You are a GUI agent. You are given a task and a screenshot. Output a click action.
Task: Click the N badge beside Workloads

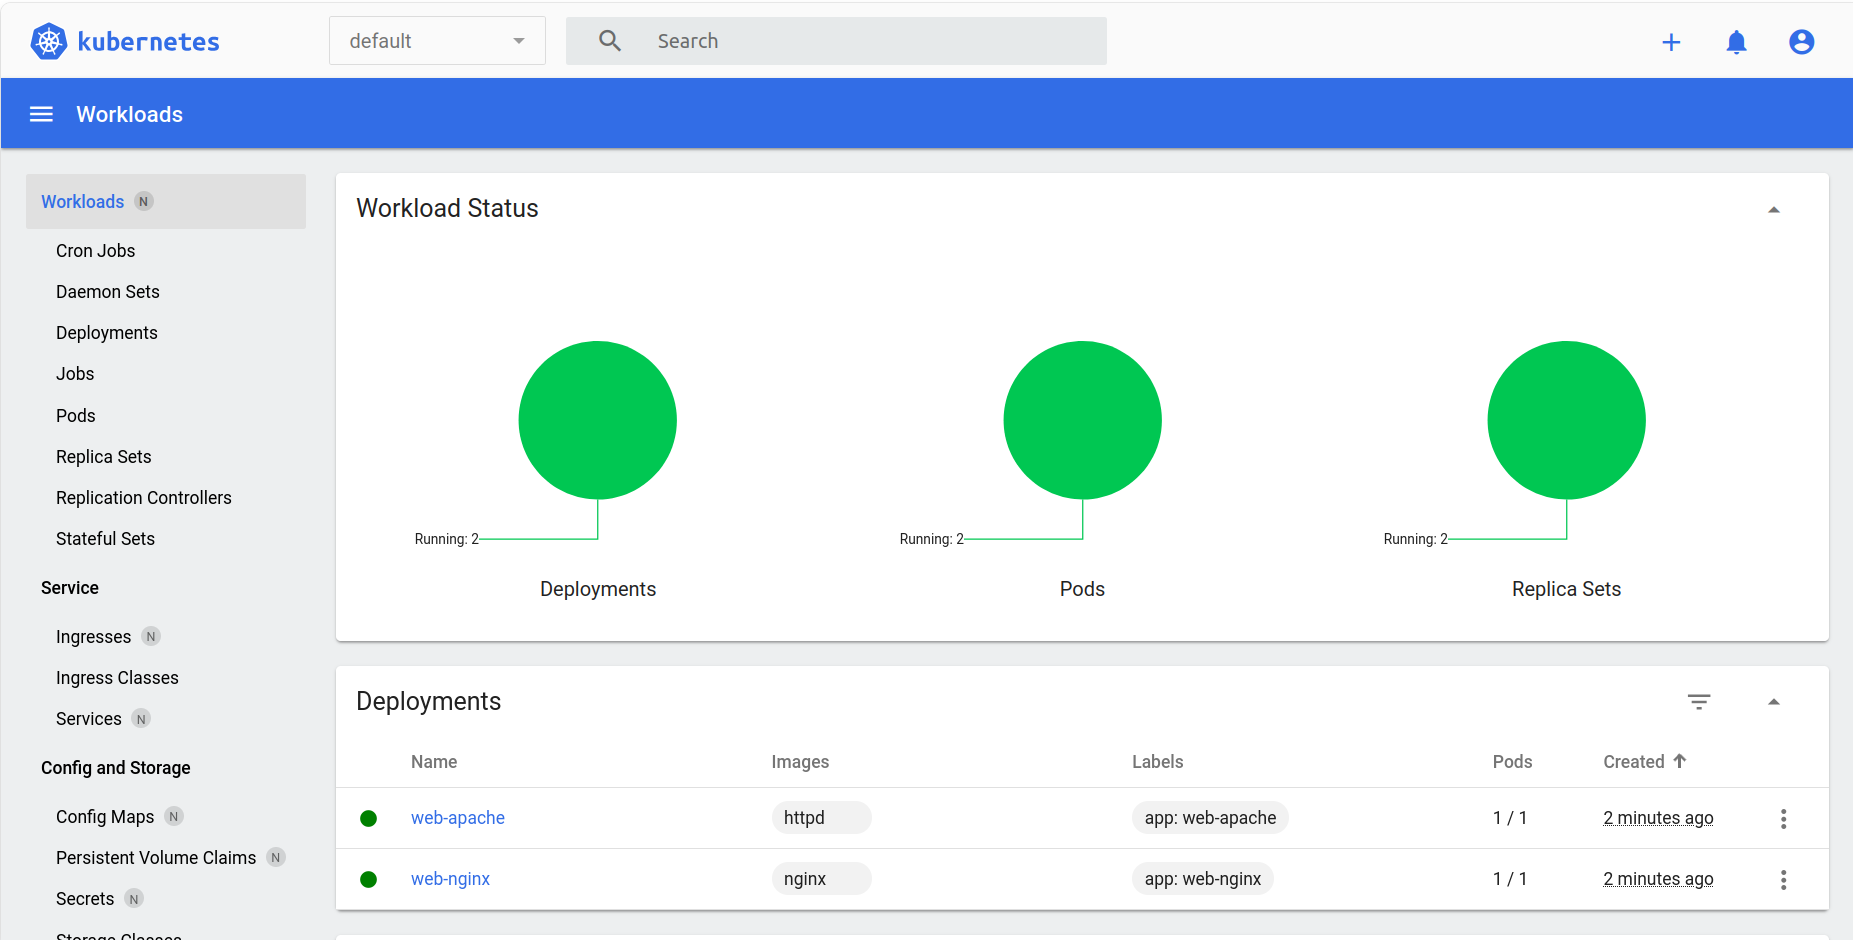pos(144,202)
